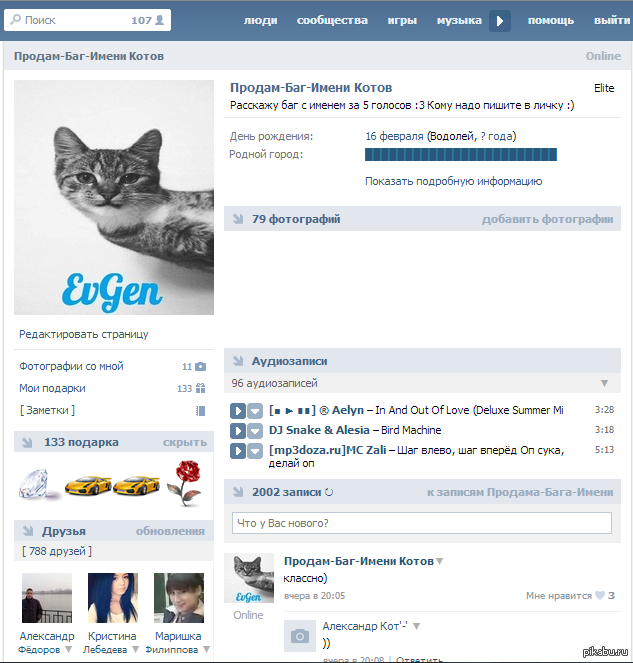The height and width of the screenshot is (663, 633).
Task: Open Маришка Филиппова friend thumbnail
Action: (x=179, y=598)
